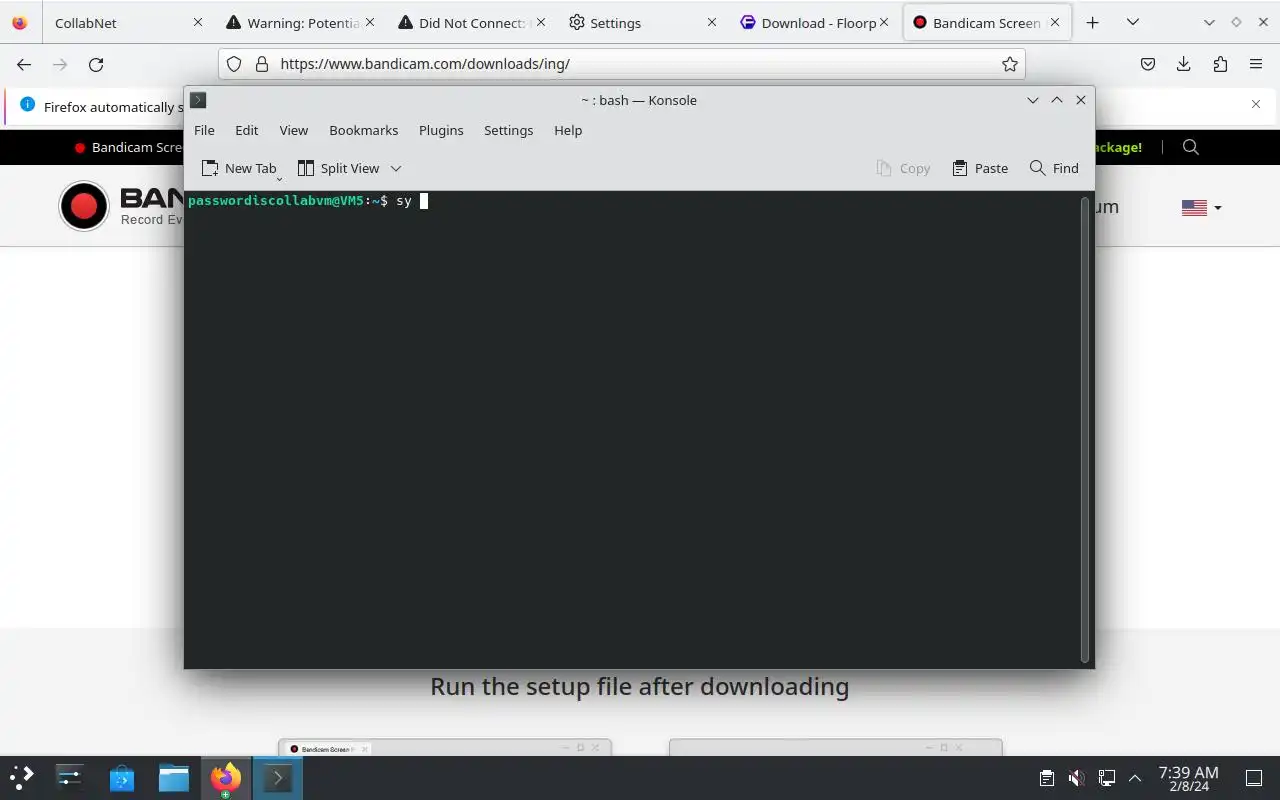Viewport: 1280px width, 800px height.
Task: Click inside the Konsole terminal prompt area
Action: coord(634,430)
